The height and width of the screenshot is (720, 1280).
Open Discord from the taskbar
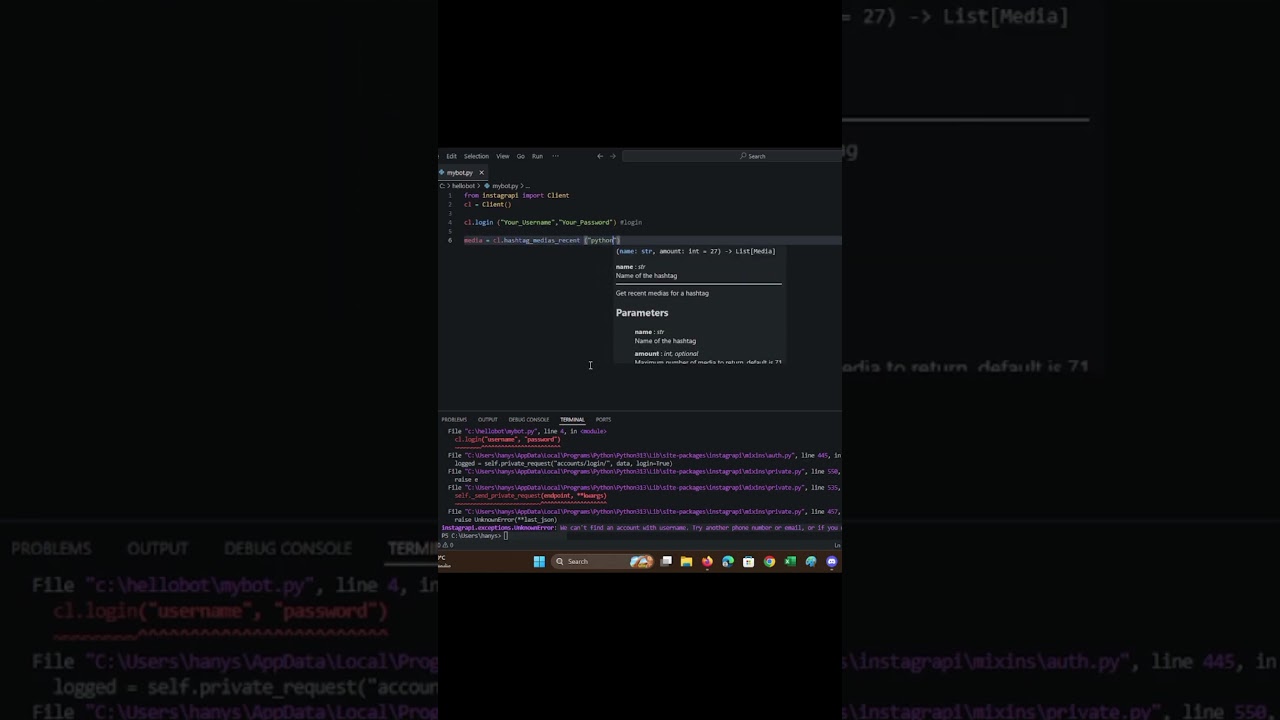pos(831,561)
